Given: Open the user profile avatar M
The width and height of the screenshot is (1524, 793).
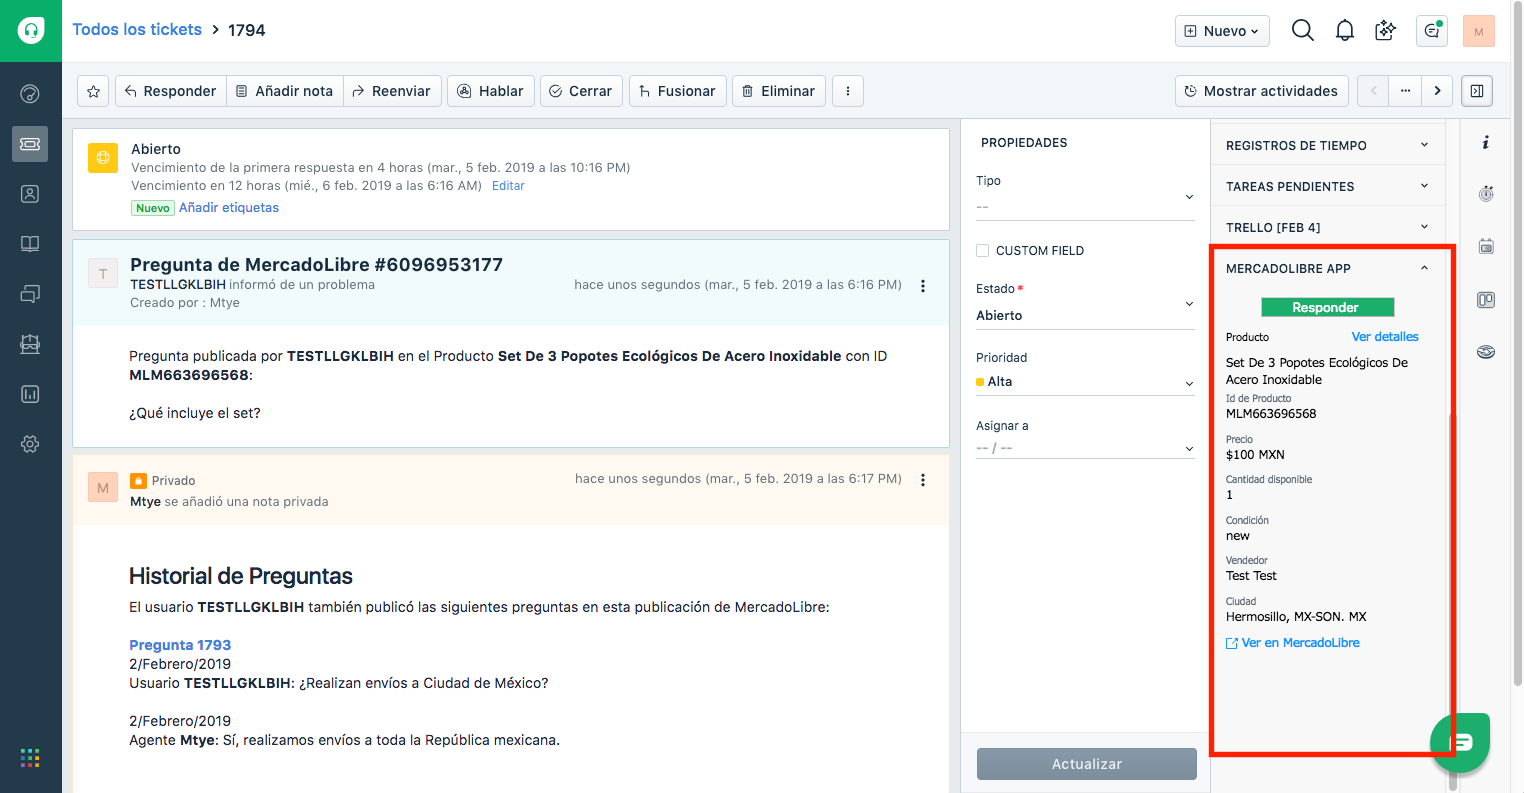Looking at the screenshot, I should [1479, 31].
